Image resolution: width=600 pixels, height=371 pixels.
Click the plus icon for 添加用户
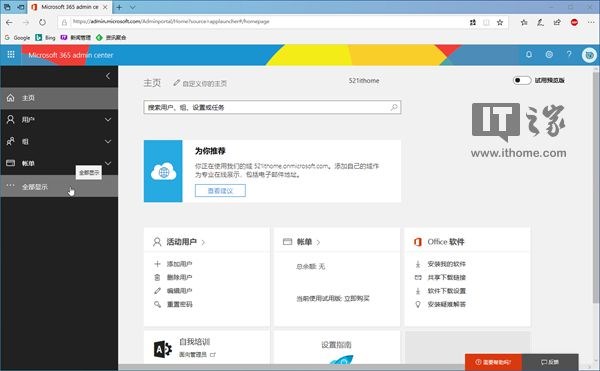click(x=157, y=264)
